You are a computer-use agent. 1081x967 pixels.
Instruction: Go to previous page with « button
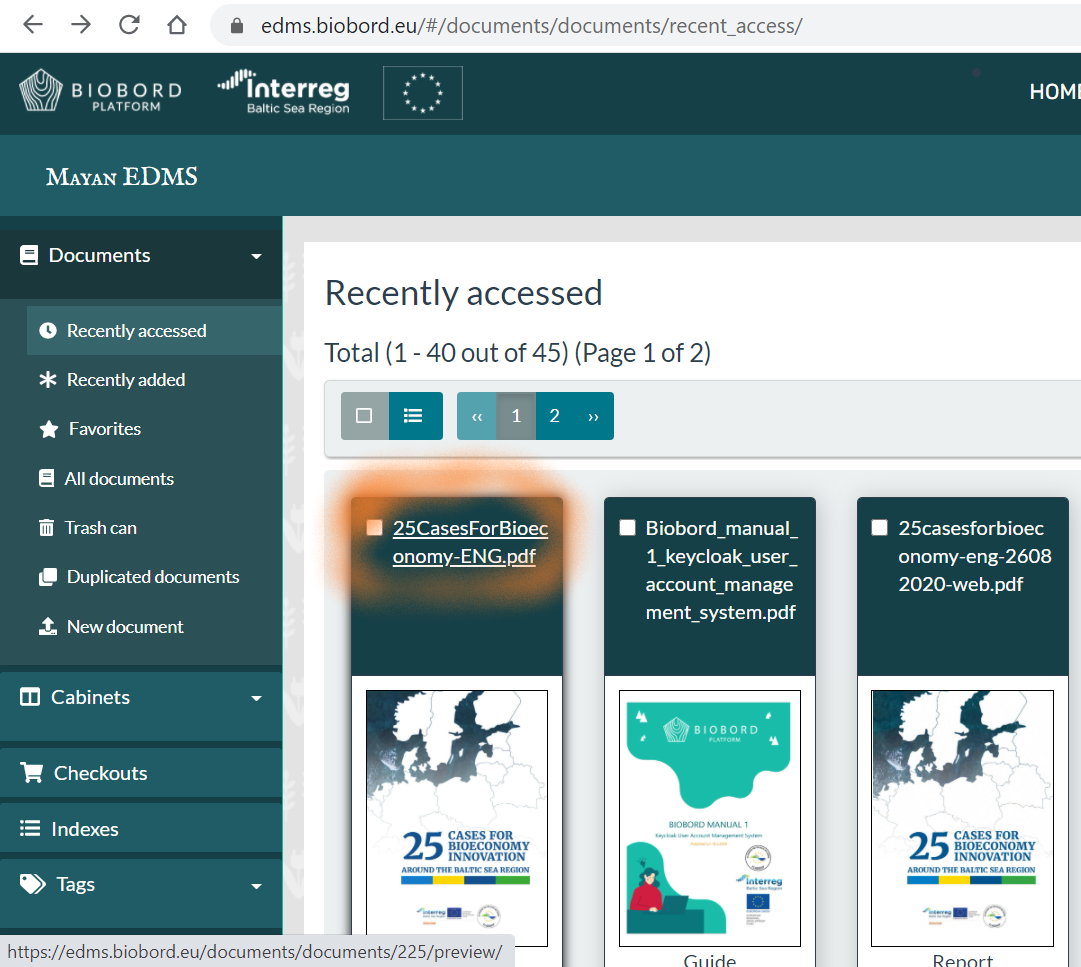point(476,416)
